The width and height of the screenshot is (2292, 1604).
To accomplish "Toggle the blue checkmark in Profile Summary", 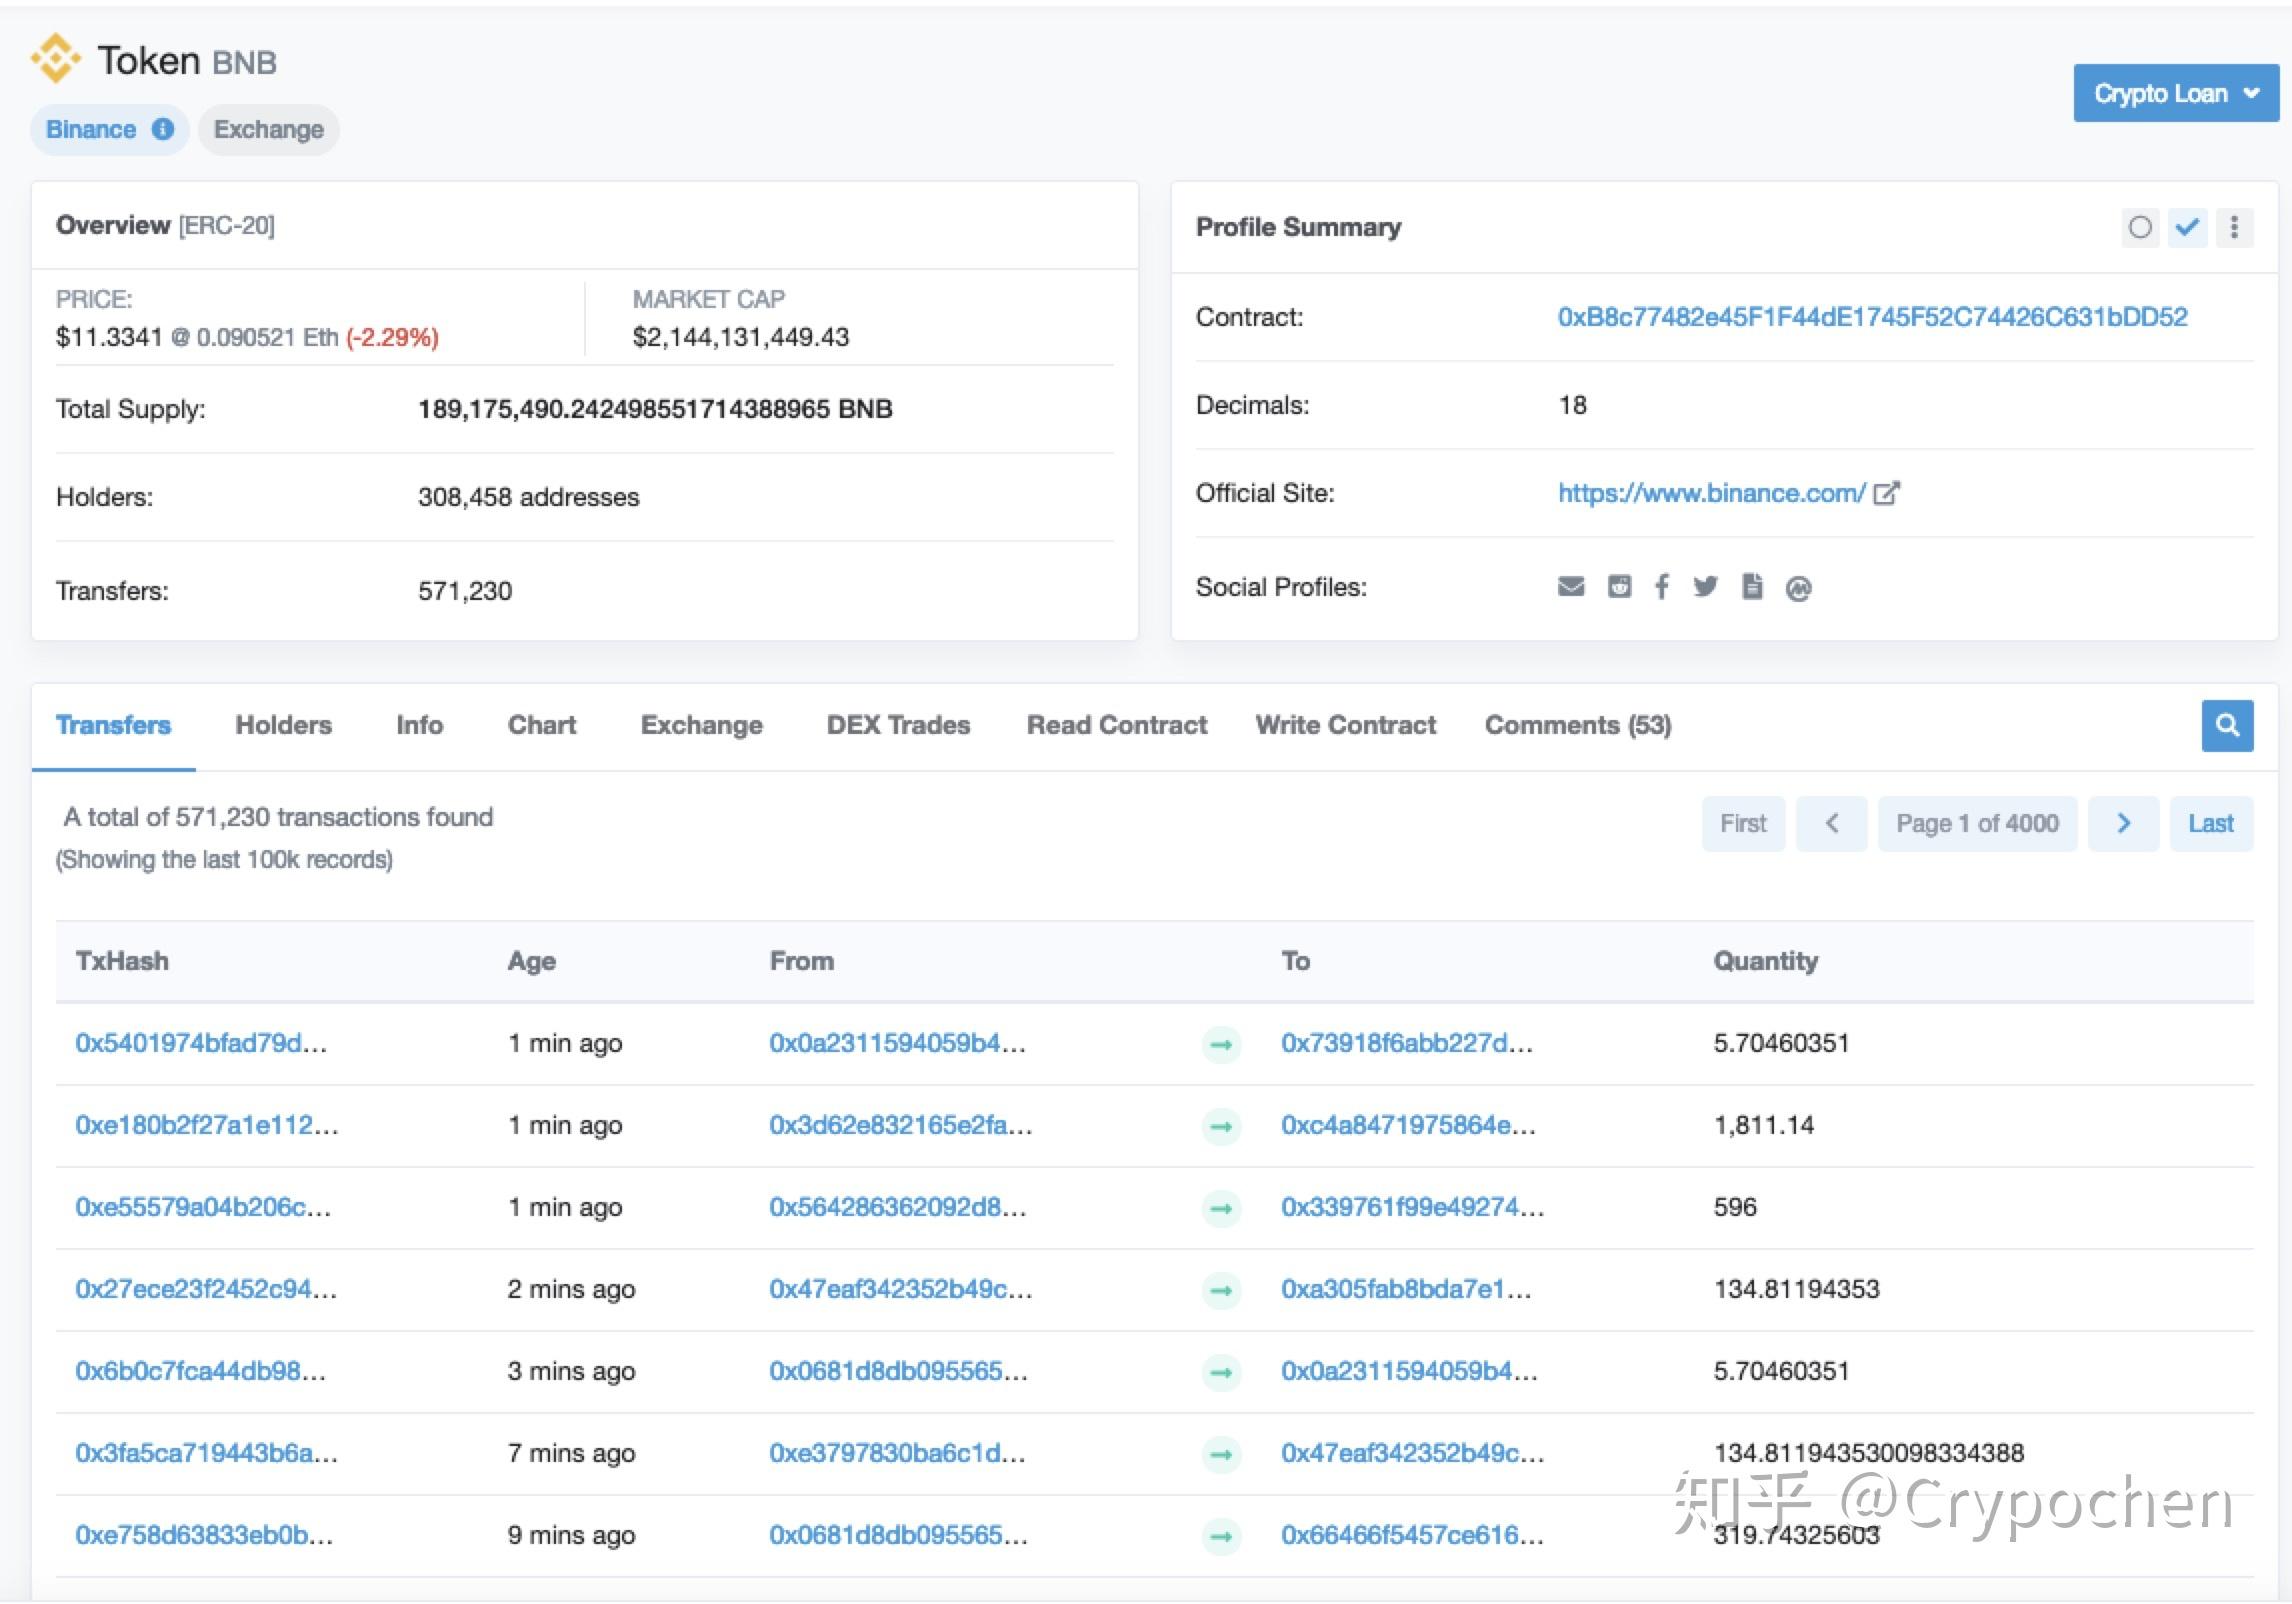I will point(2187,228).
